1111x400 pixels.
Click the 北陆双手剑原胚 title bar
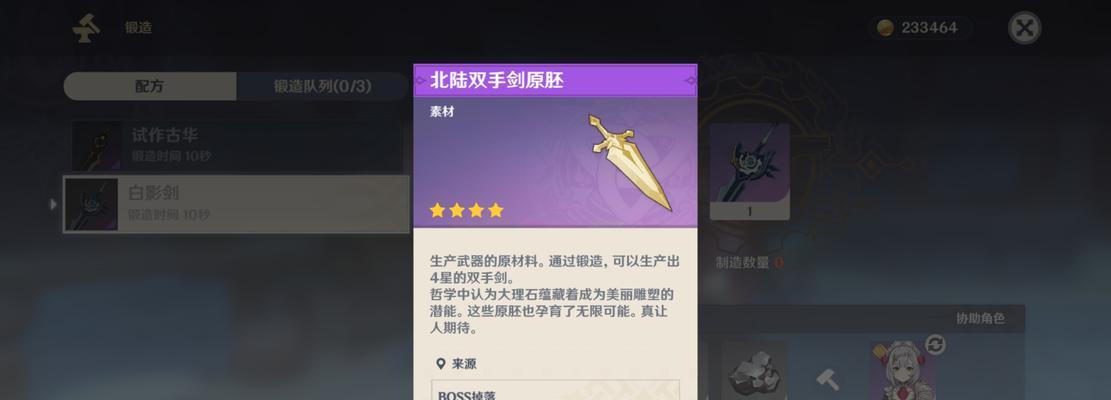coord(555,81)
